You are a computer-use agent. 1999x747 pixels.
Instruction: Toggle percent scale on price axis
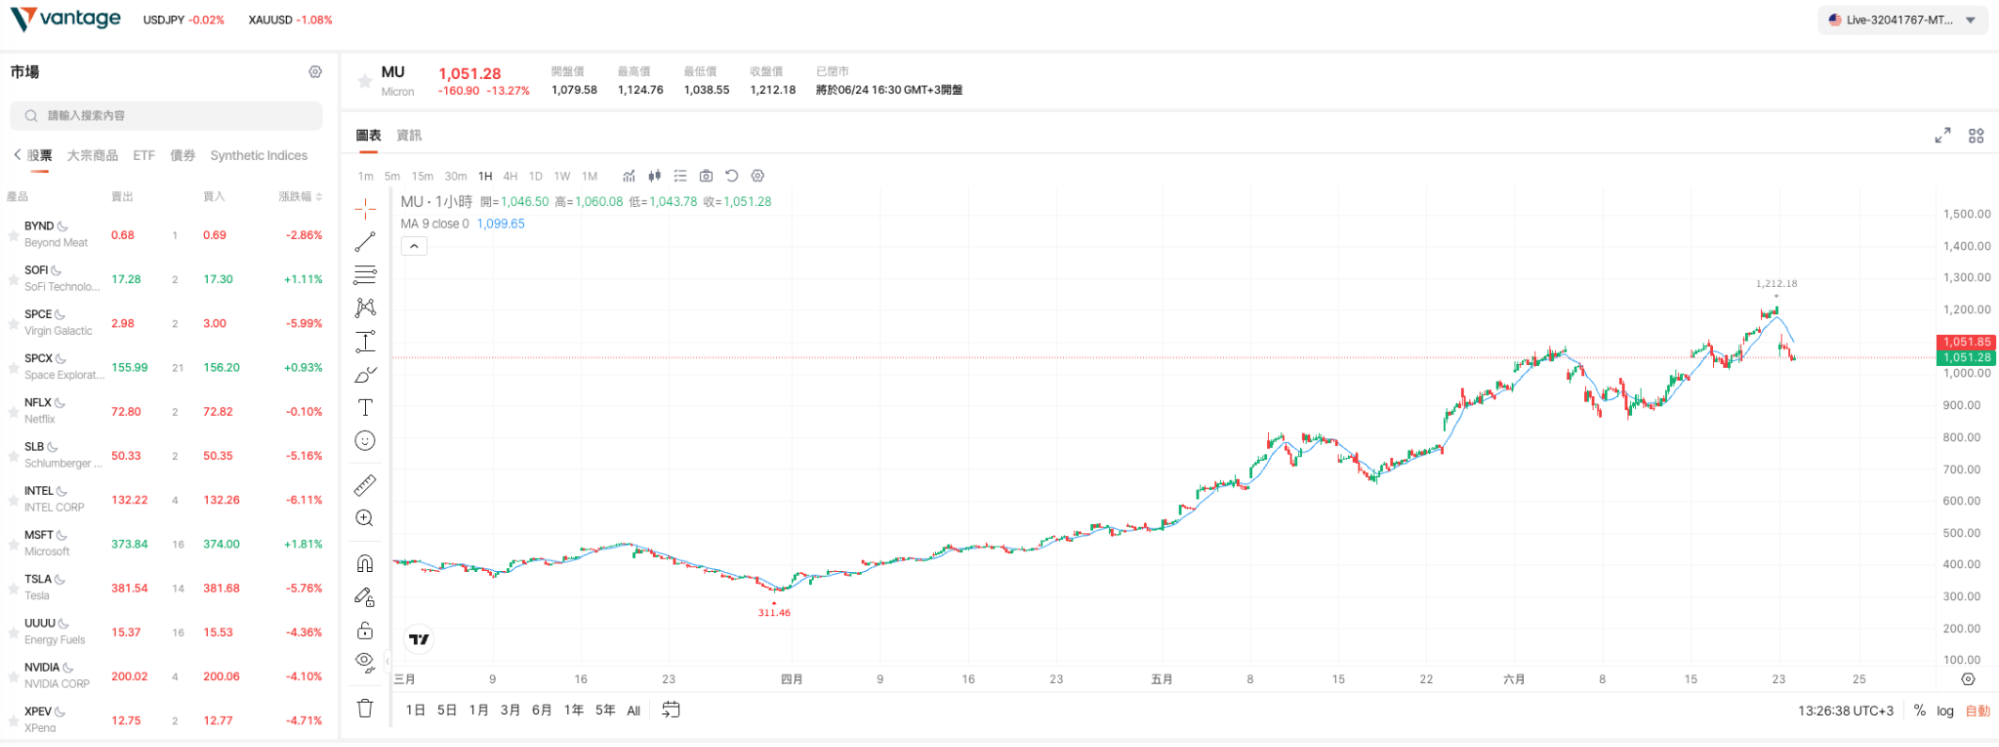pyautogui.click(x=1919, y=710)
